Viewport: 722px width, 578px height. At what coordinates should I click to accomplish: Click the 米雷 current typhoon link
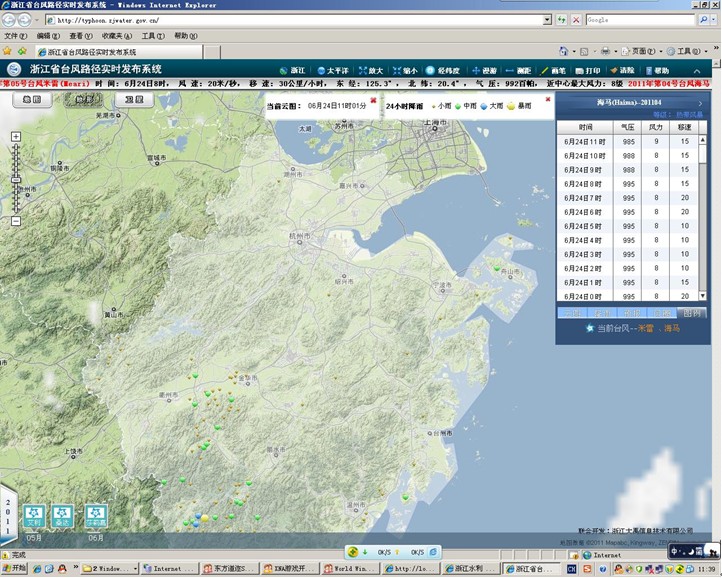click(646, 328)
